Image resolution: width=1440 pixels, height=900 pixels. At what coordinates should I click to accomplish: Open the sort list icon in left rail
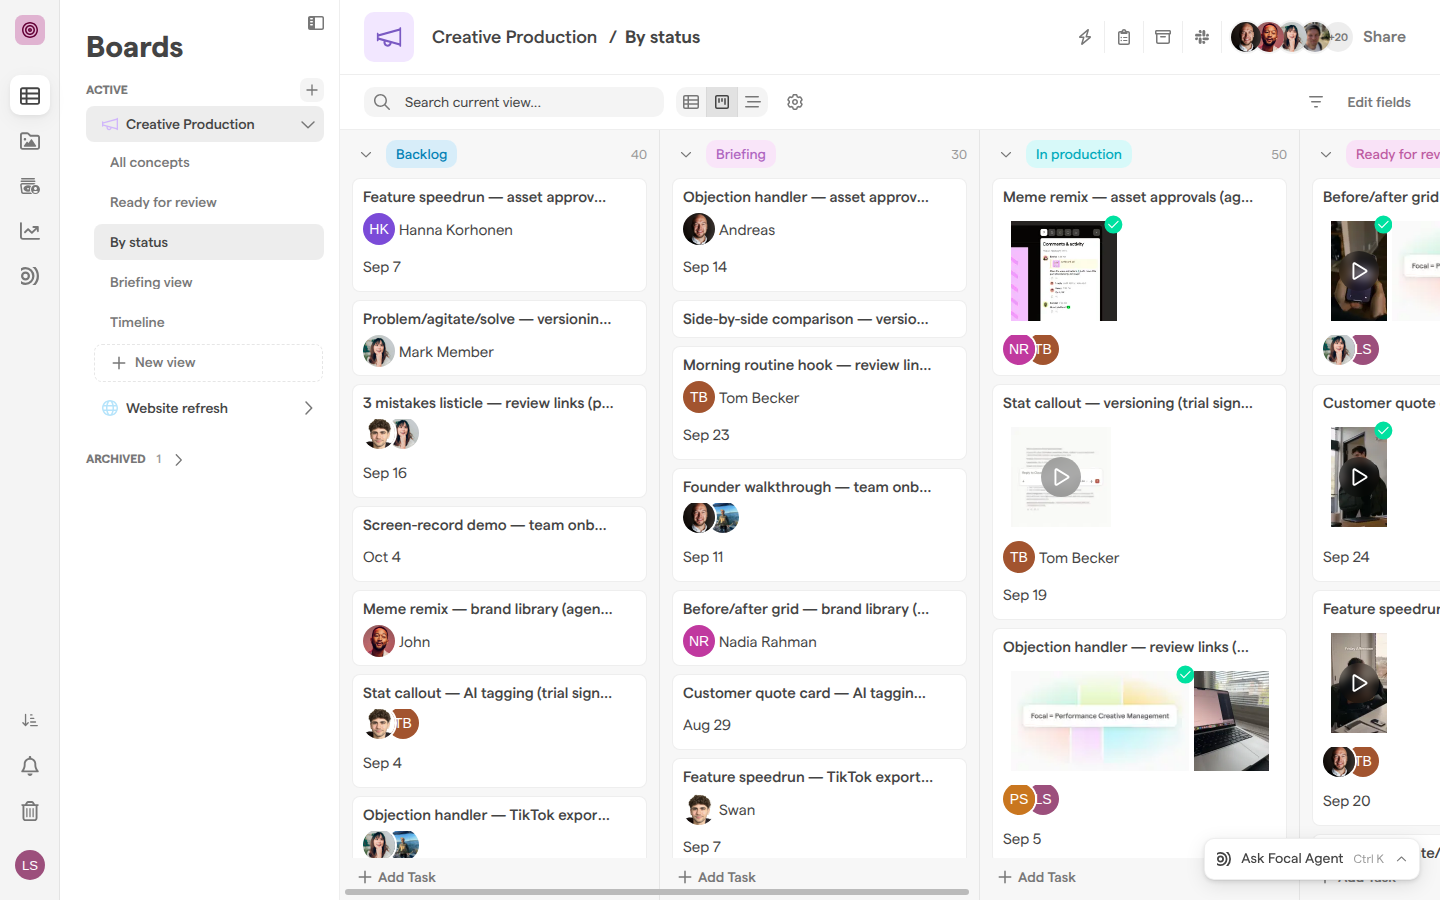pyautogui.click(x=30, y=720)
